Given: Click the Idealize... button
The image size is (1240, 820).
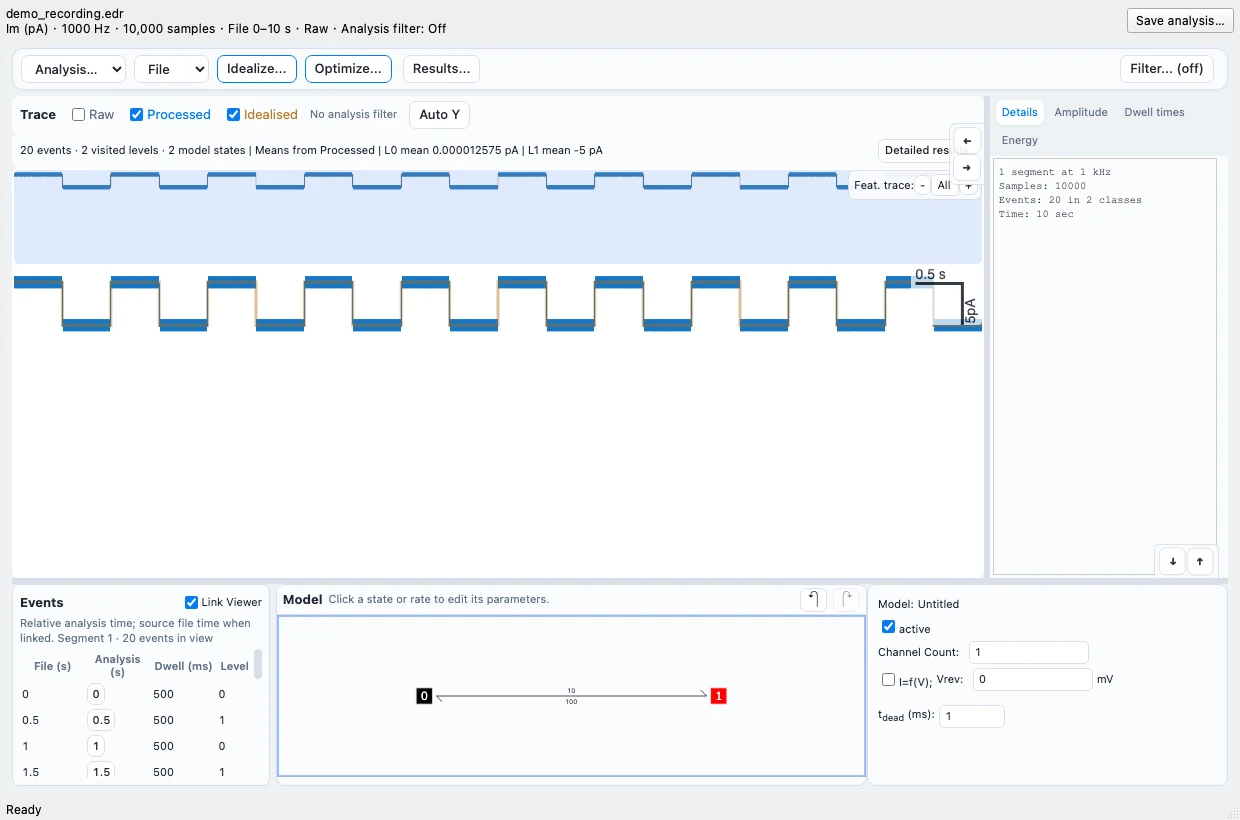Looking at the screenshot, I should [x=257, y=69].
